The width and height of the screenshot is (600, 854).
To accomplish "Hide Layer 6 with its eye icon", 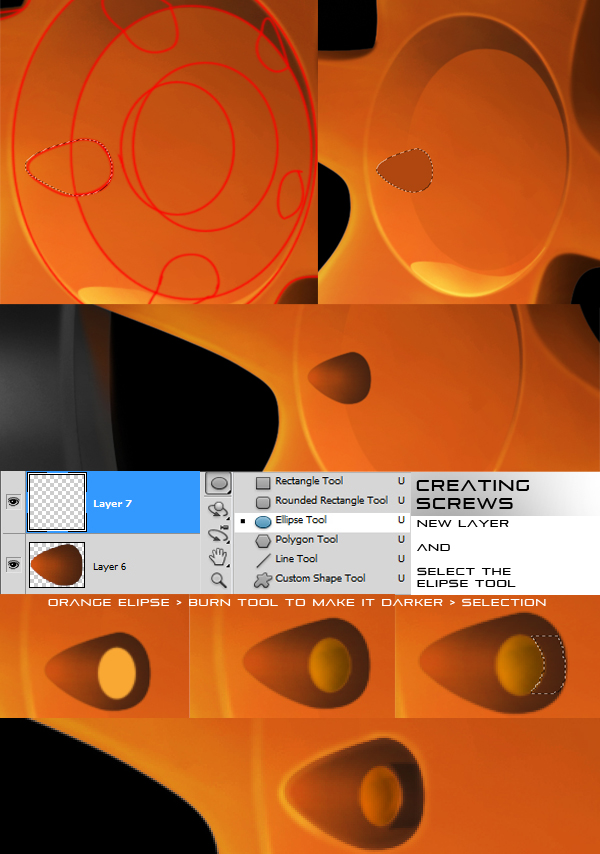I will 14,565.
